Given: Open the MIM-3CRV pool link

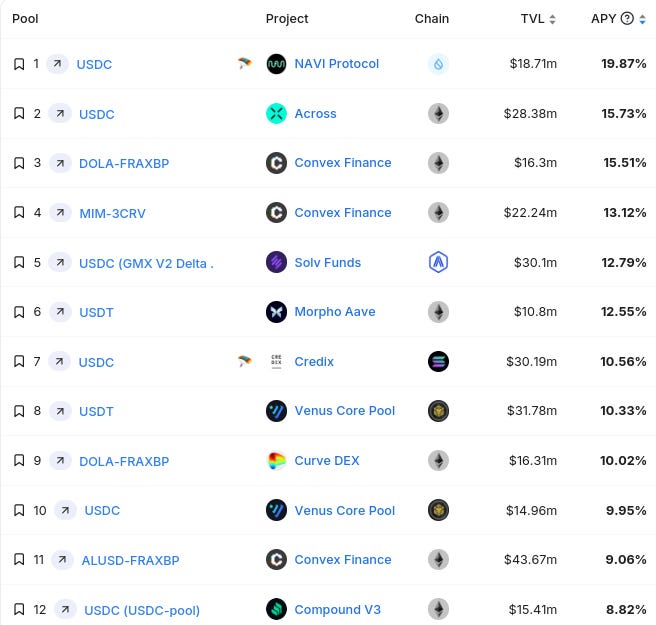Looking at the screenshot, I should [x=113, y=213].
